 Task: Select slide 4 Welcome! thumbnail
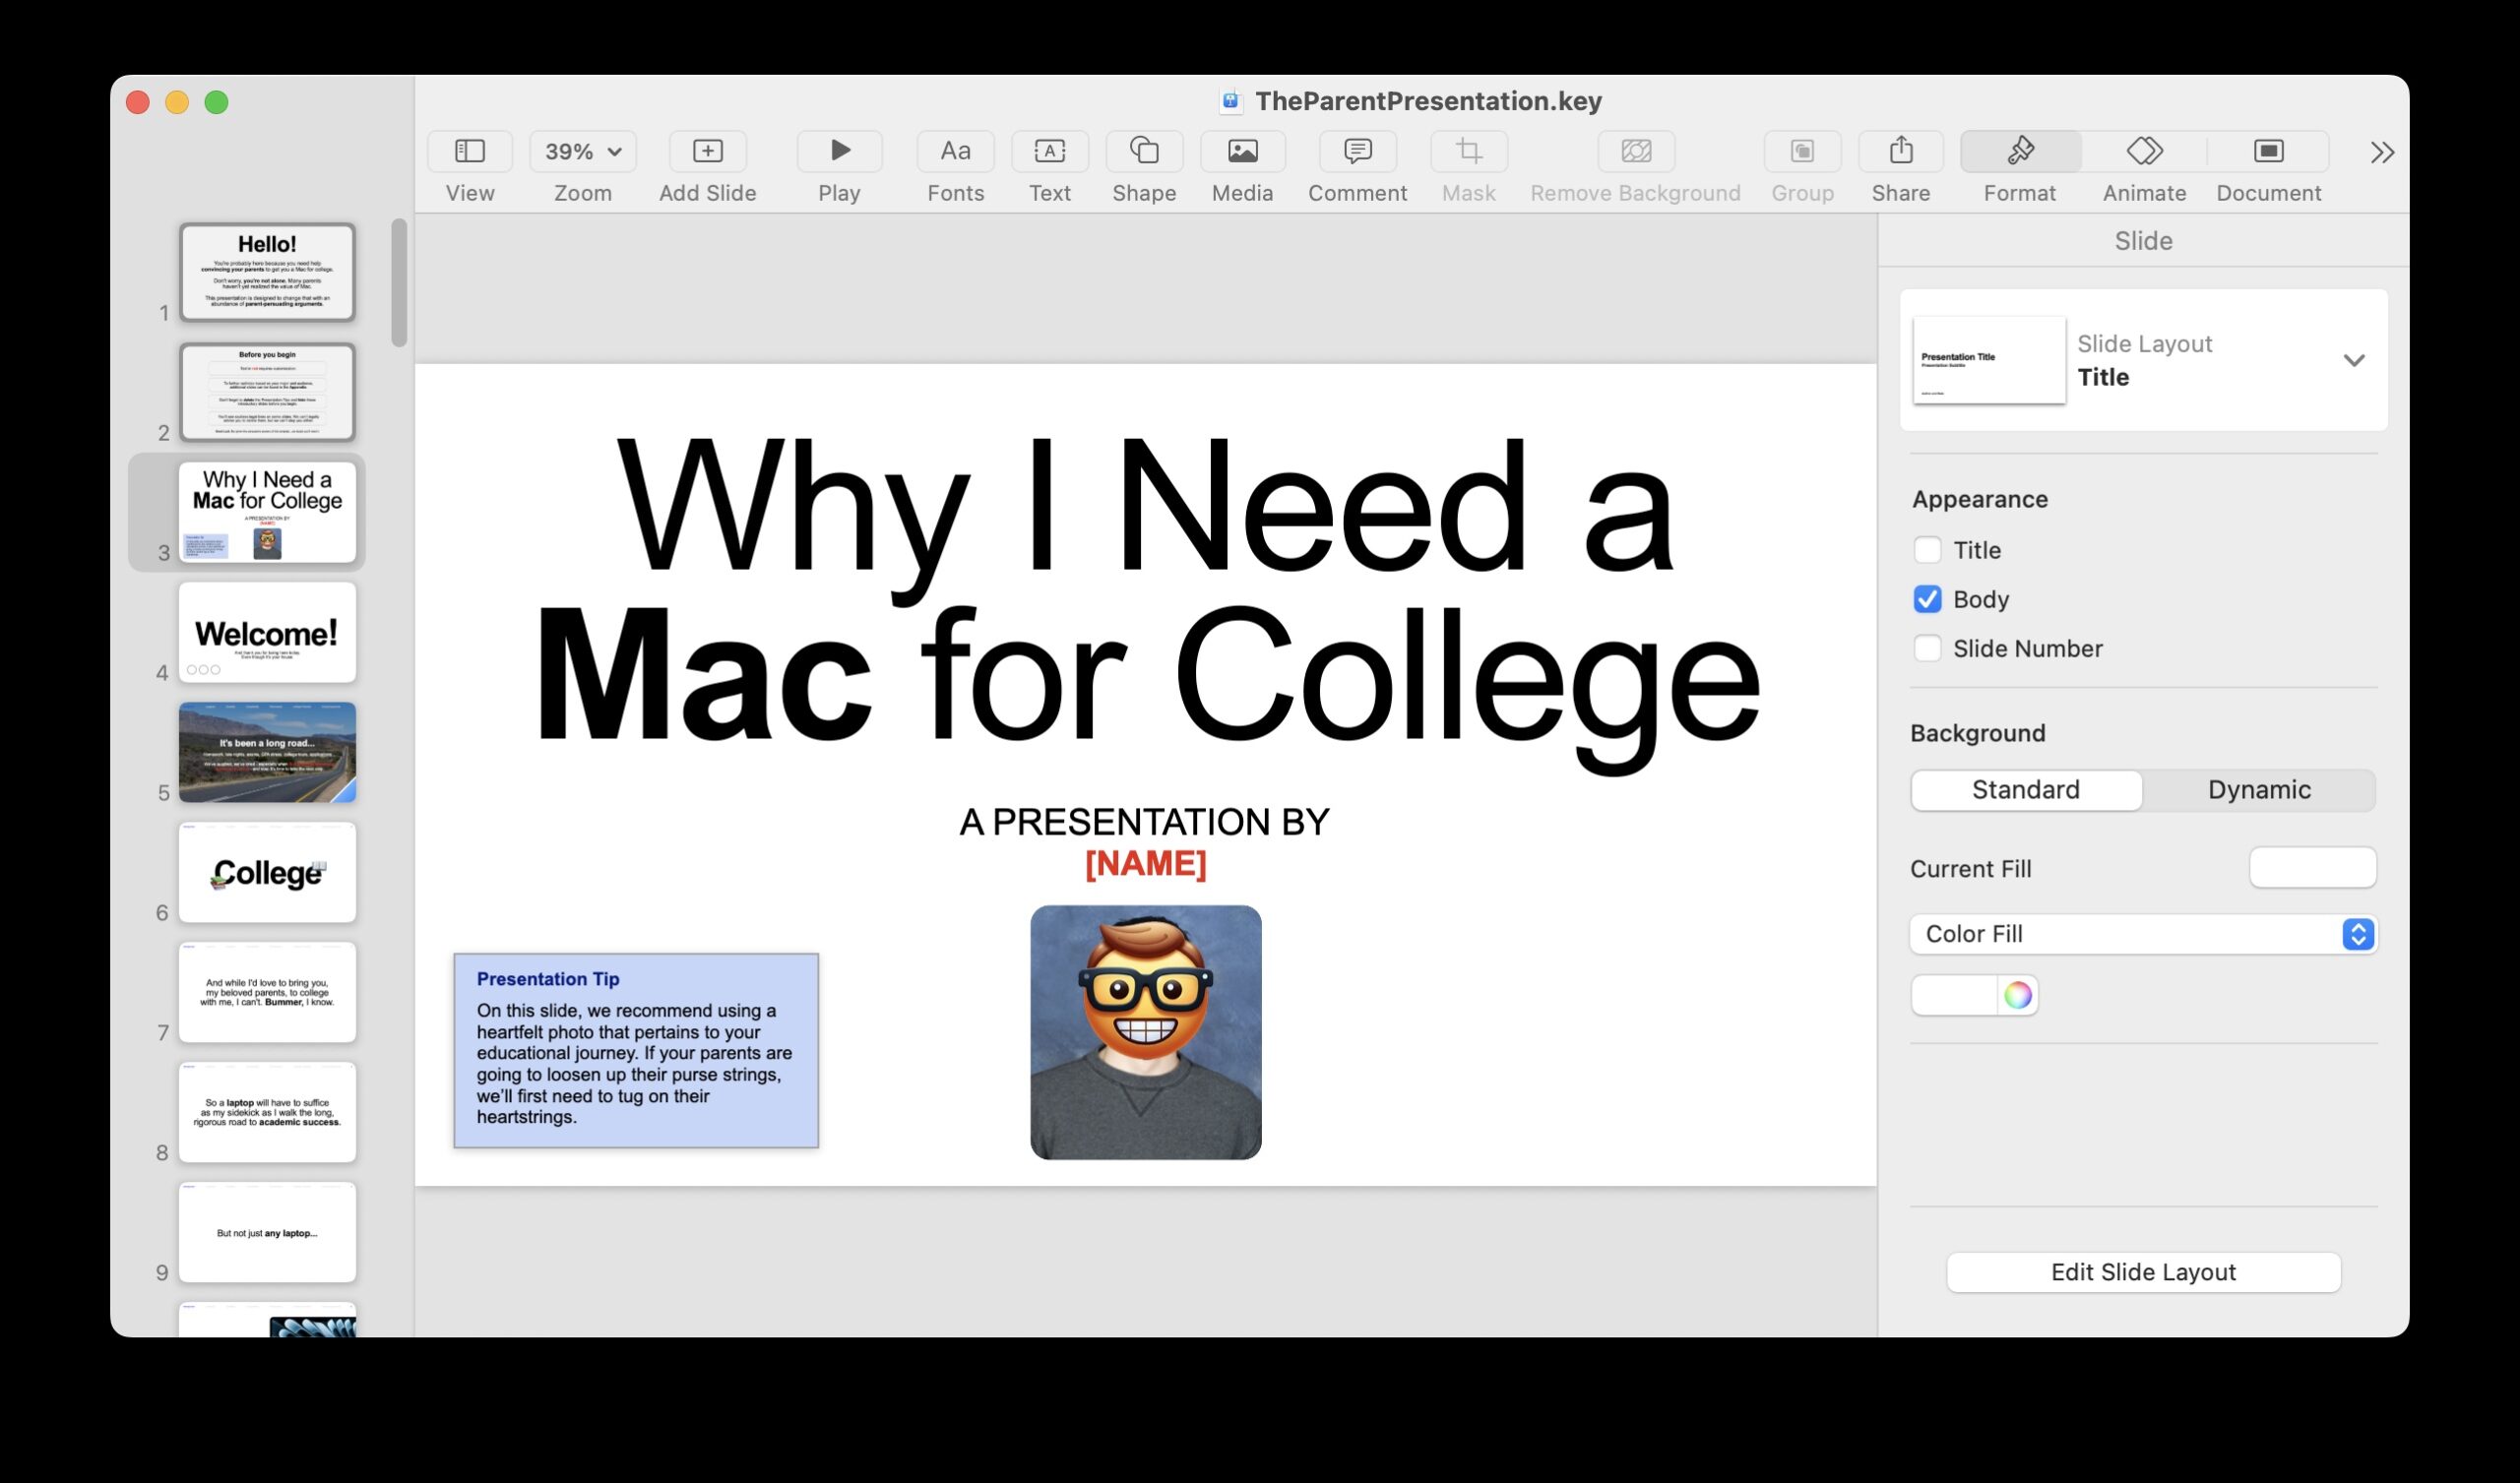pos(267,632)
